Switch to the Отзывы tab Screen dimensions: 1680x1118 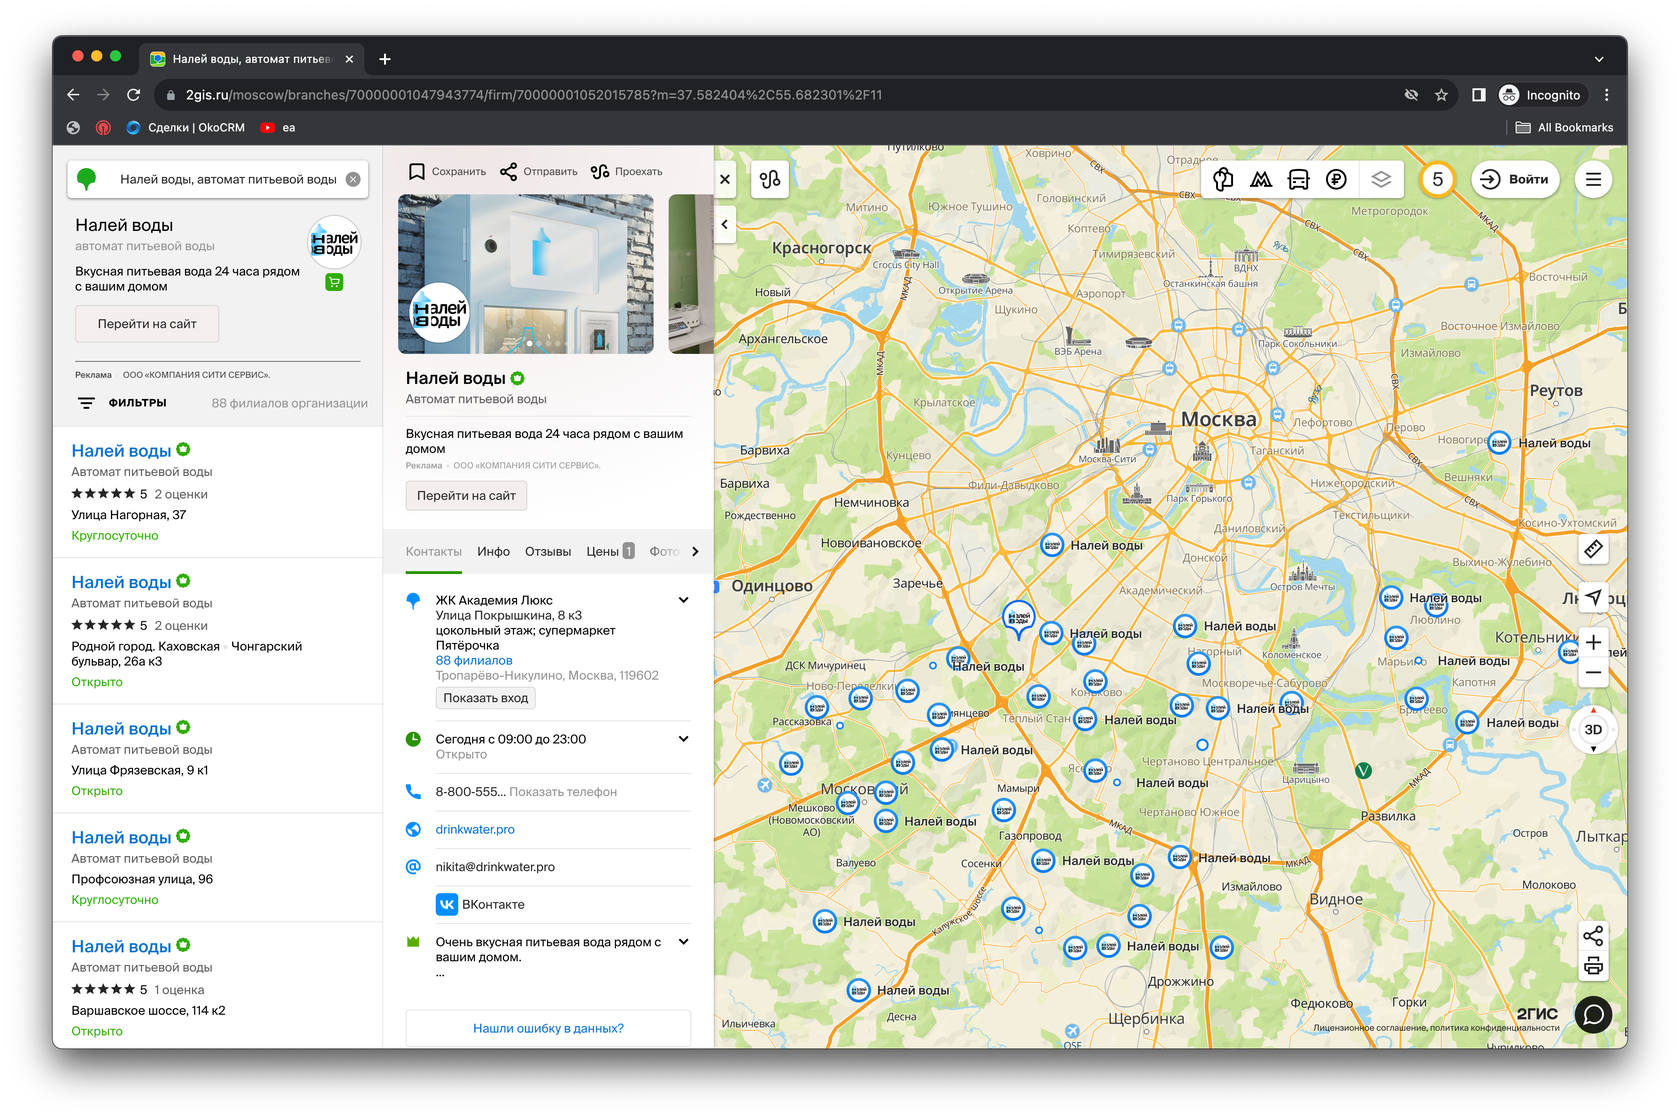pyautogui.click(x=548, y=552)
